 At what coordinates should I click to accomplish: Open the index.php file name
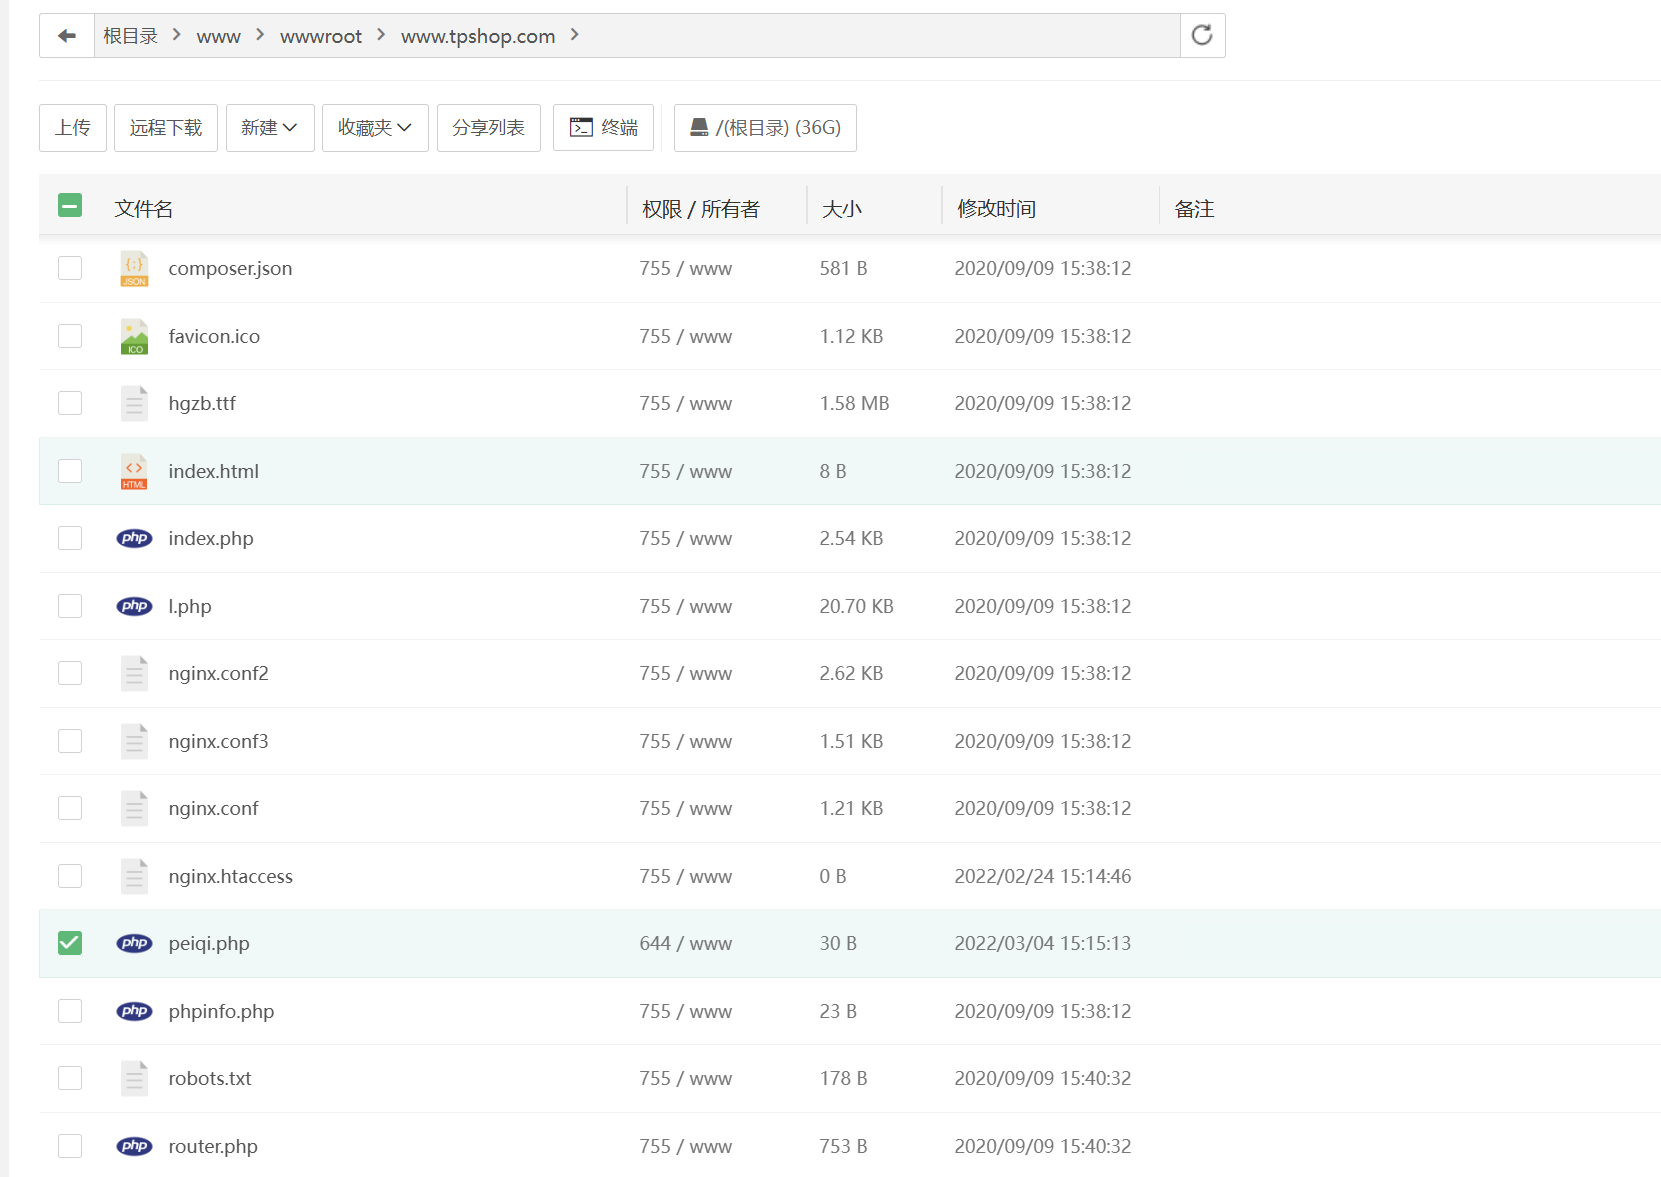pos(211,539)
